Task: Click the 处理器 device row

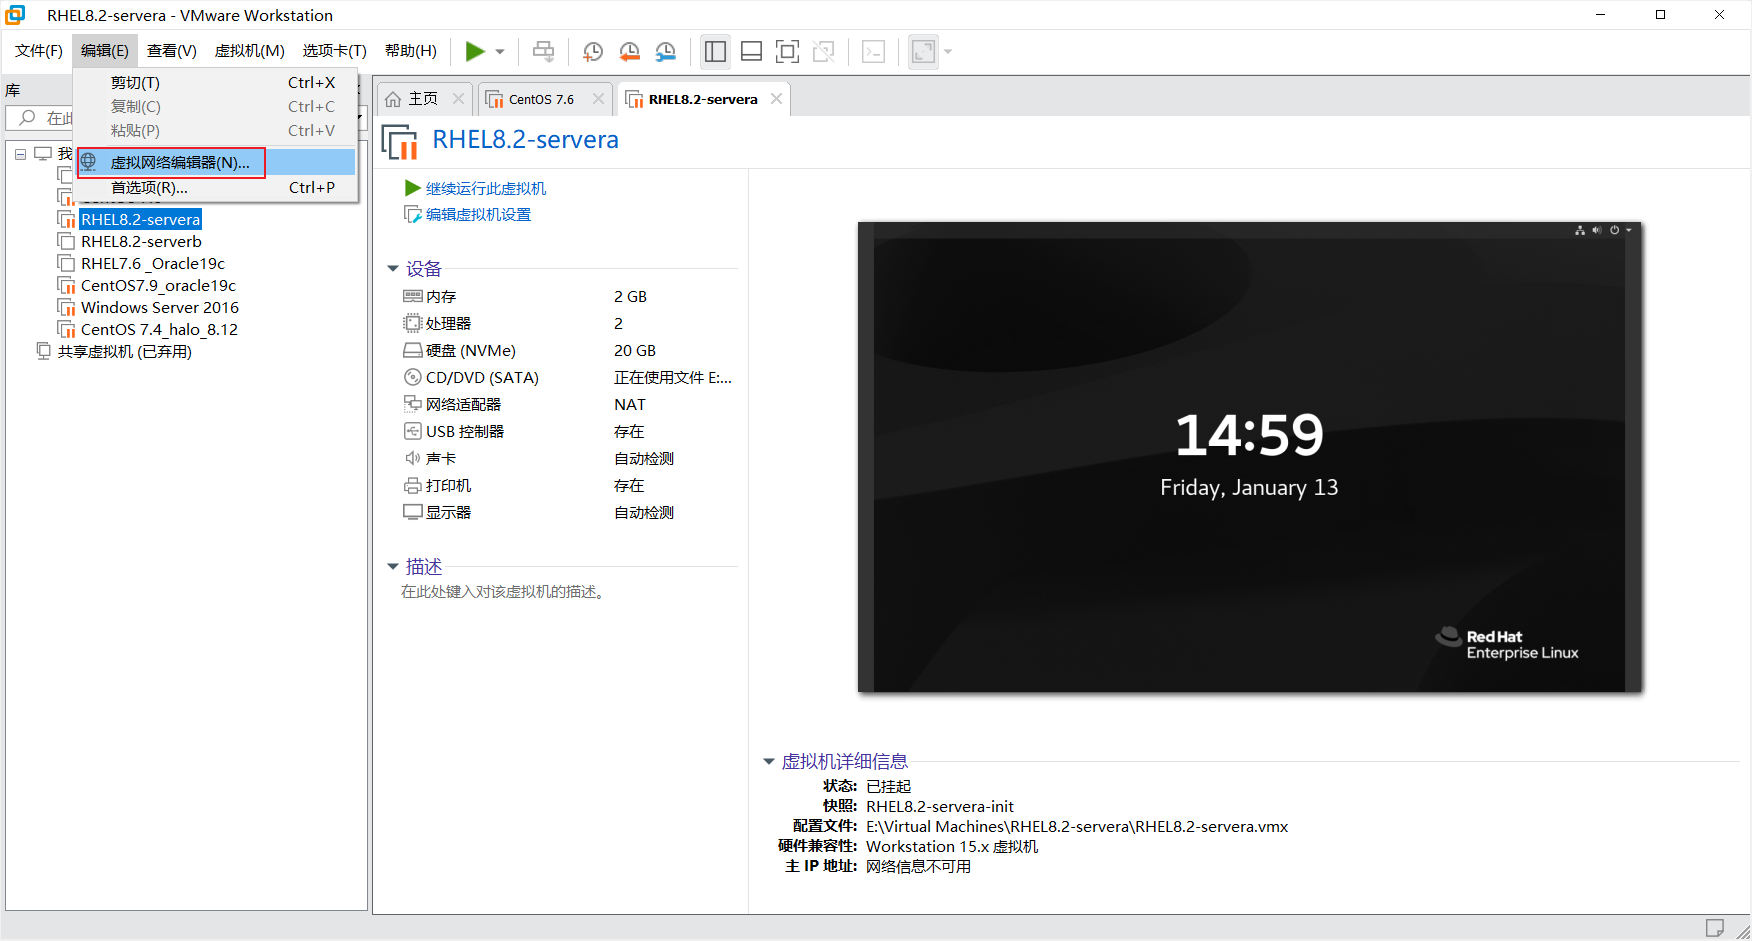Action: 568,323
